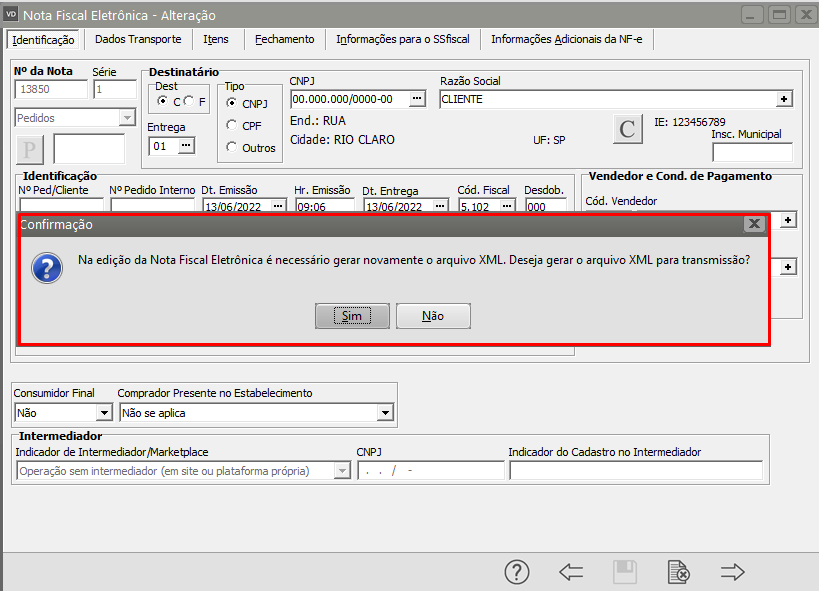Expand the Consumidor Final dropdown

(x=104, y=412)
